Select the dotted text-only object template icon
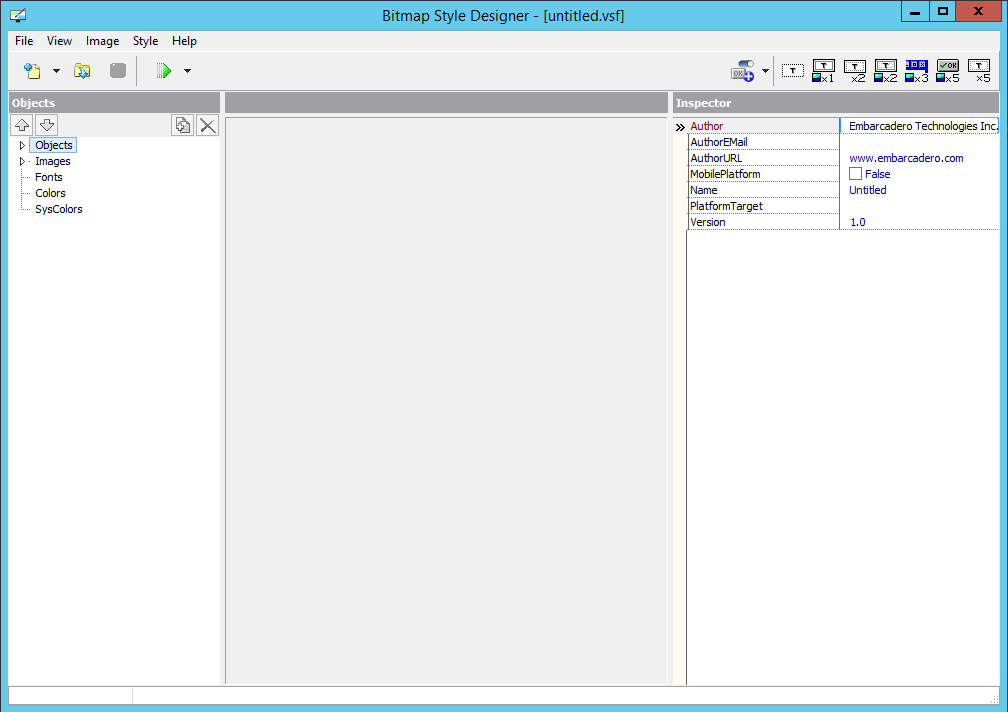Image resolution: width=1008 pixels, height=712 pixels. tap(793, 71)
